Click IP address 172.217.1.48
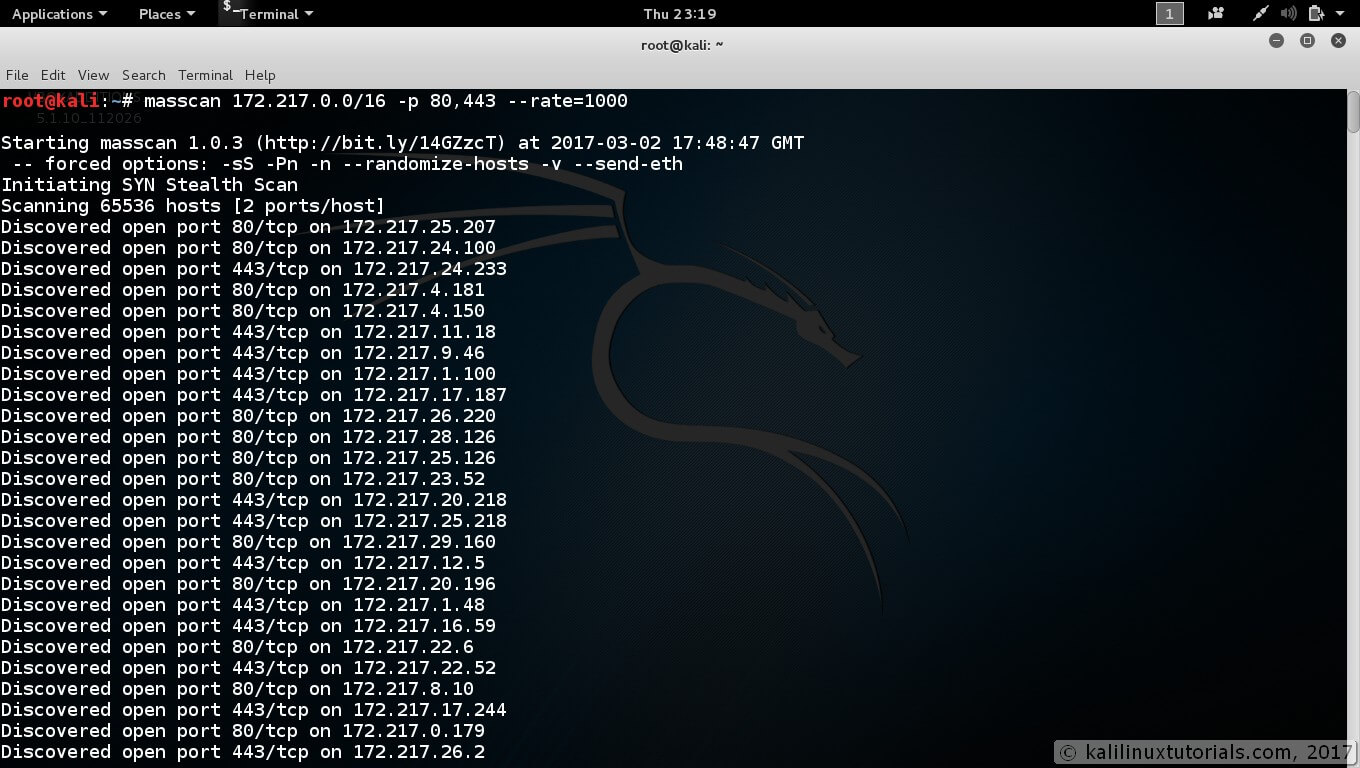 [x=419, y=605]
